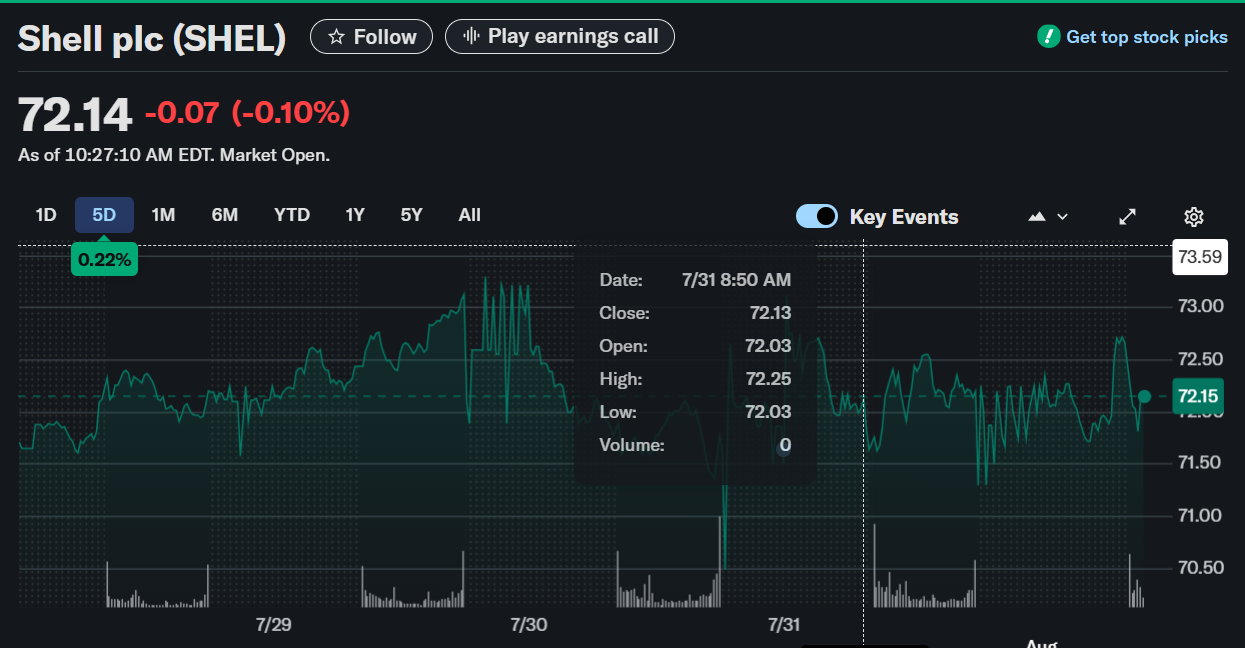This screenshot has width=1245, height=648.
Task: Select the 1D time range
Action: pos(46,215)
